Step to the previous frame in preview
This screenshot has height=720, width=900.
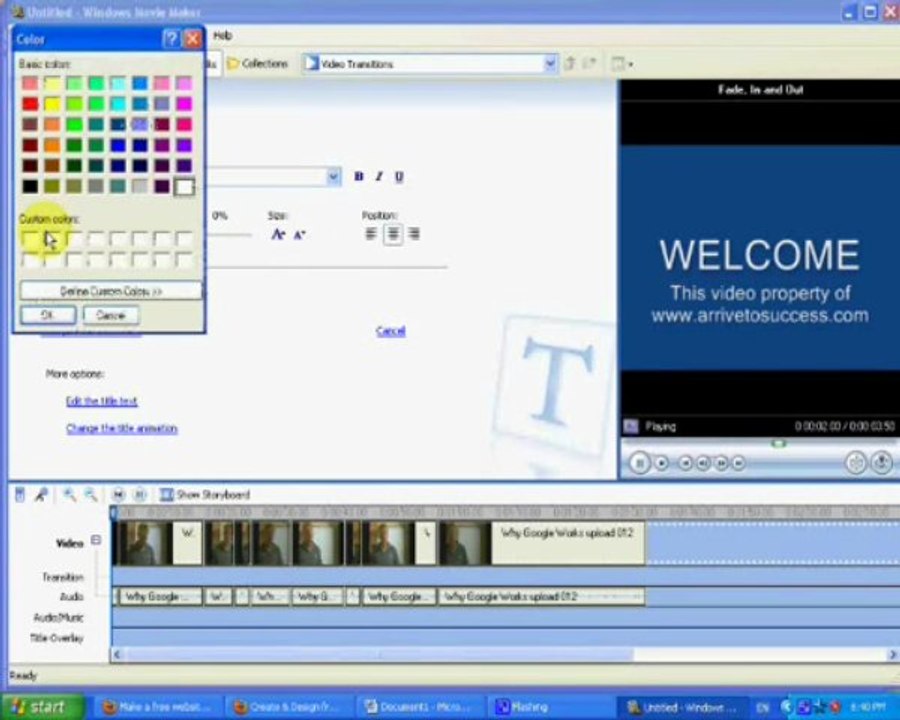coord(703,463)
